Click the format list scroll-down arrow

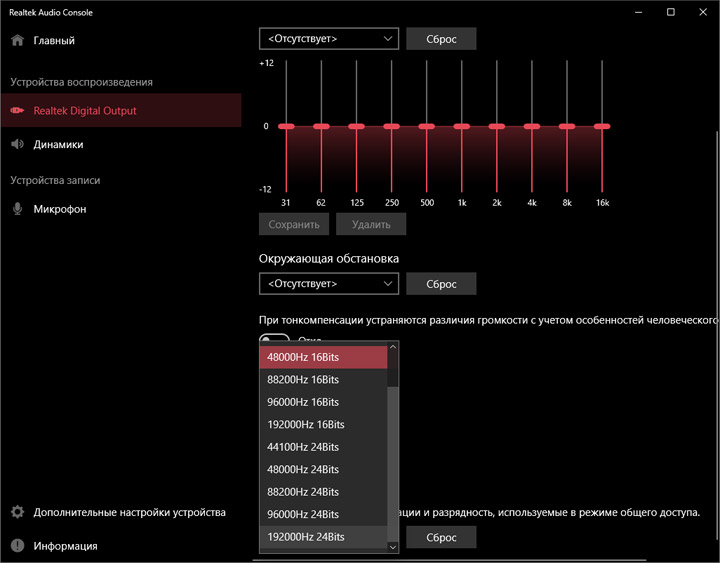click(x=393, y=546)
